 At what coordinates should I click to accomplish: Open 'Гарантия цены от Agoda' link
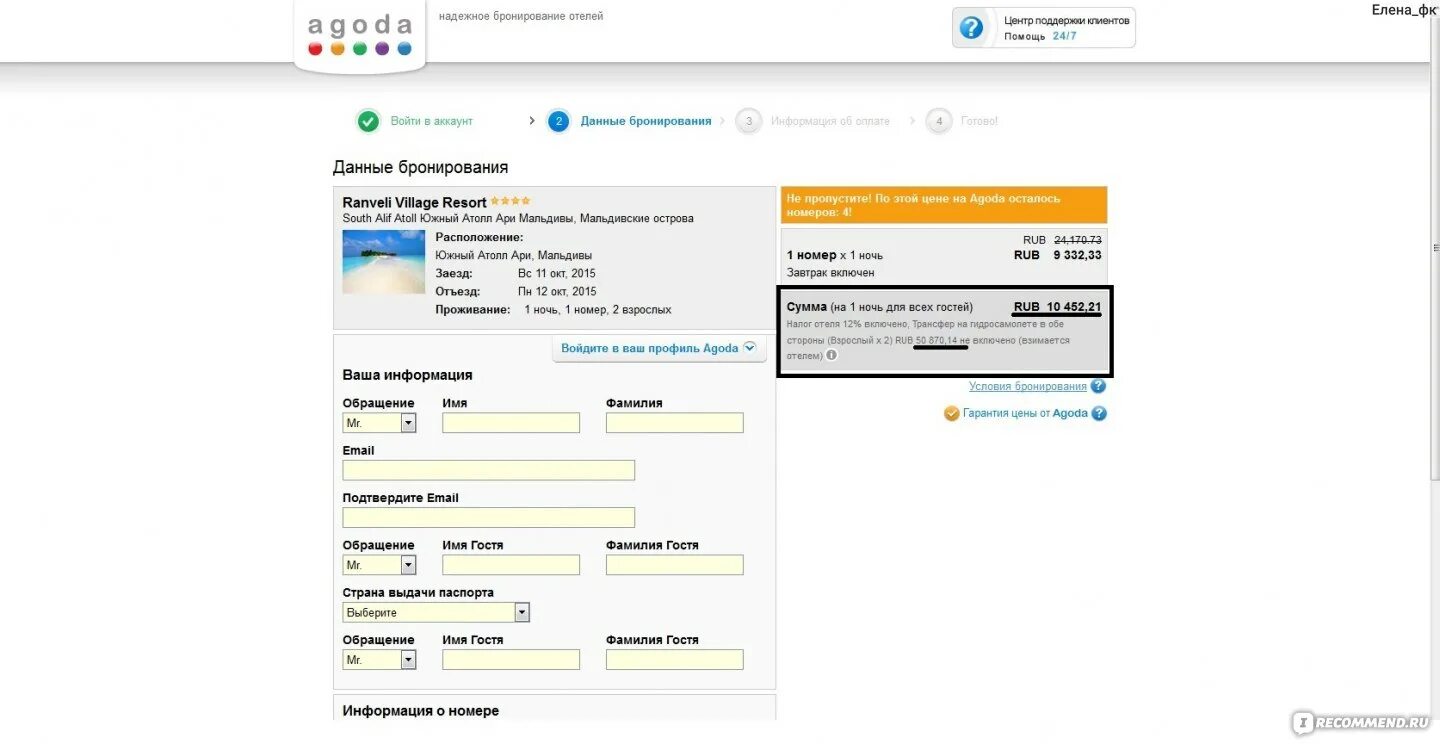(x=1025, y=413)
